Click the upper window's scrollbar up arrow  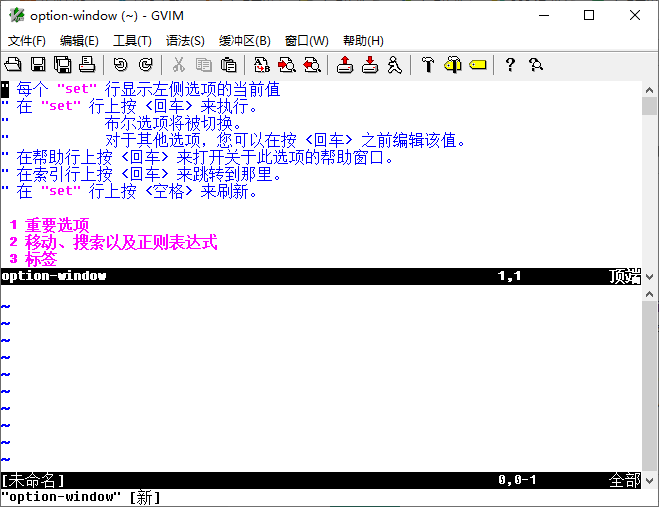(649, 90)
